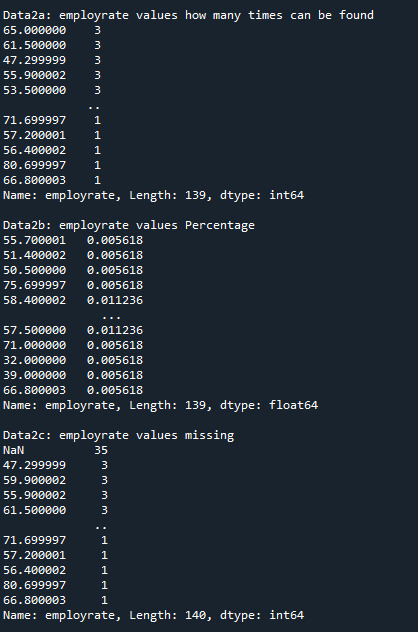Screen dimensions: 418x632
Task: Click the Length: 140 summary line
Action: pyautogui.click(x=154, y=615)
